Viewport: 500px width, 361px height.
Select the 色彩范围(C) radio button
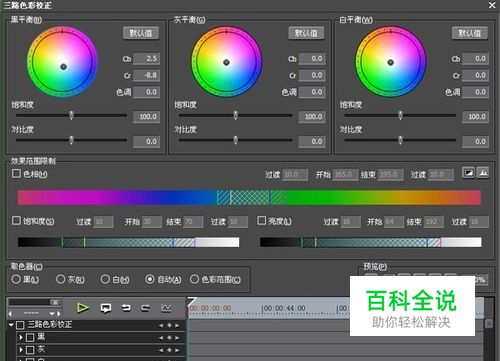[x=194, y=279]
